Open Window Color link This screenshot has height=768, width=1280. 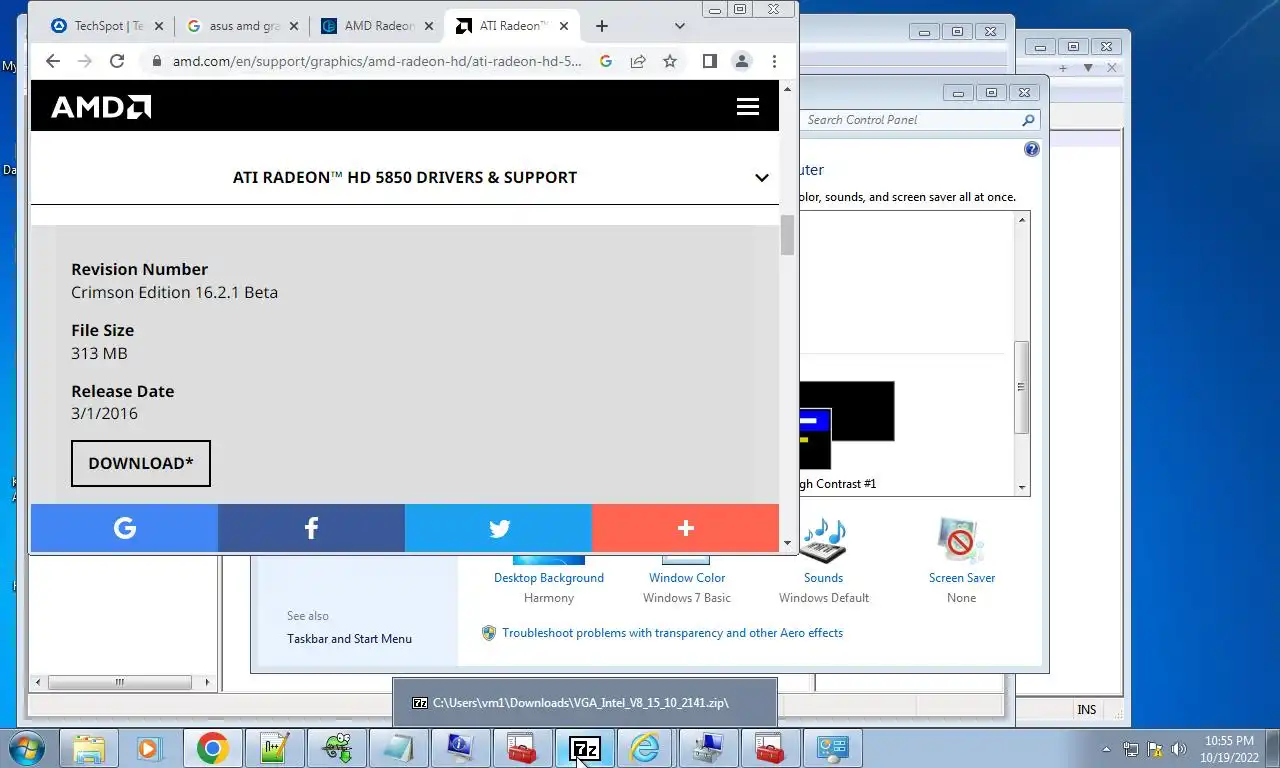pyautogui.click(x=687, y=578)
